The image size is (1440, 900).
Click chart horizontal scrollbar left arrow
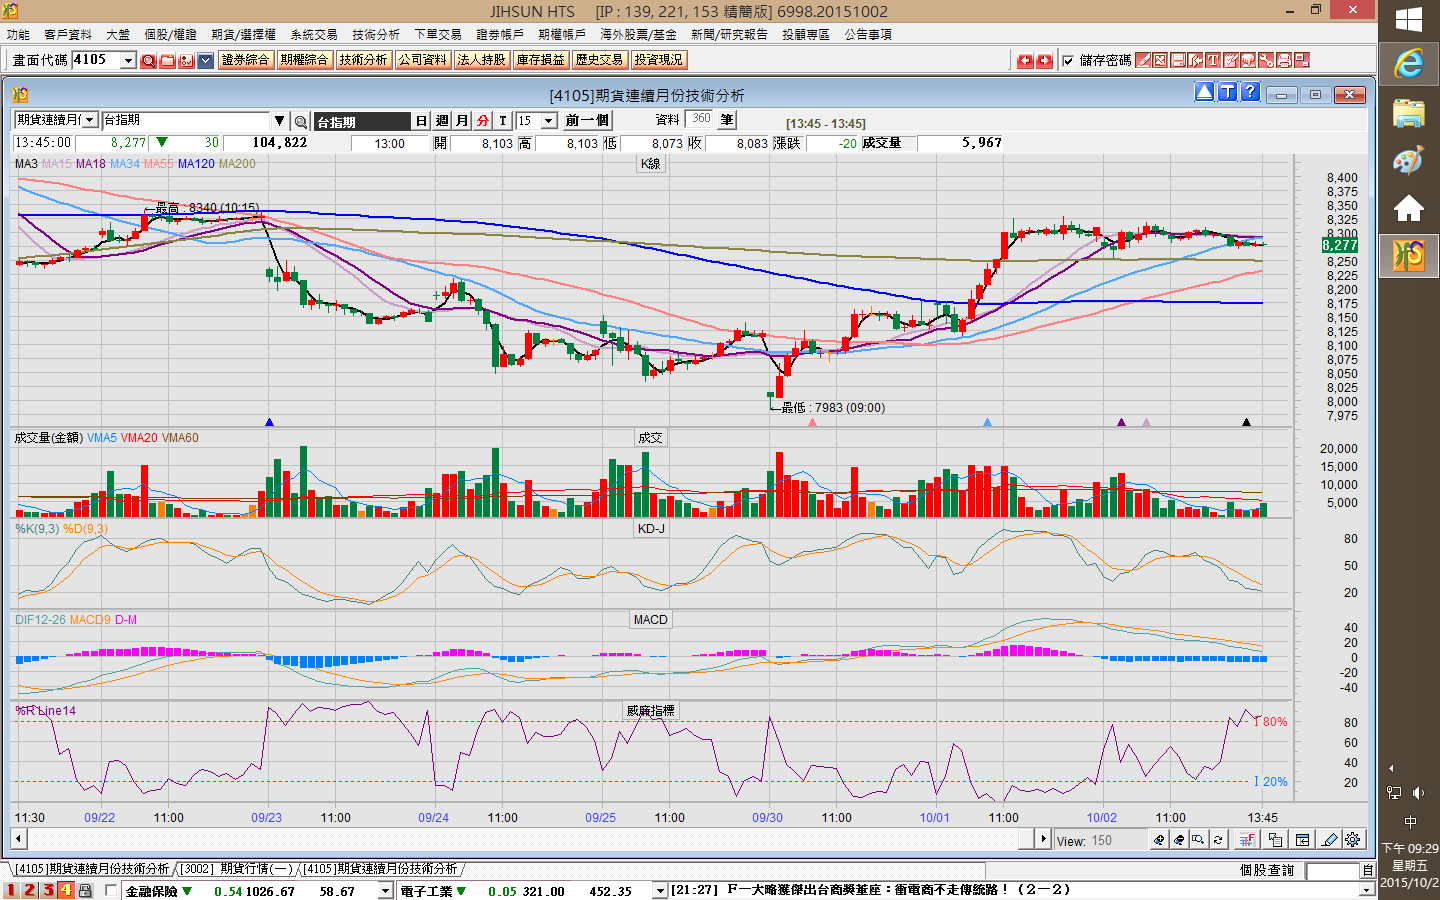click(x=18, y=839)
